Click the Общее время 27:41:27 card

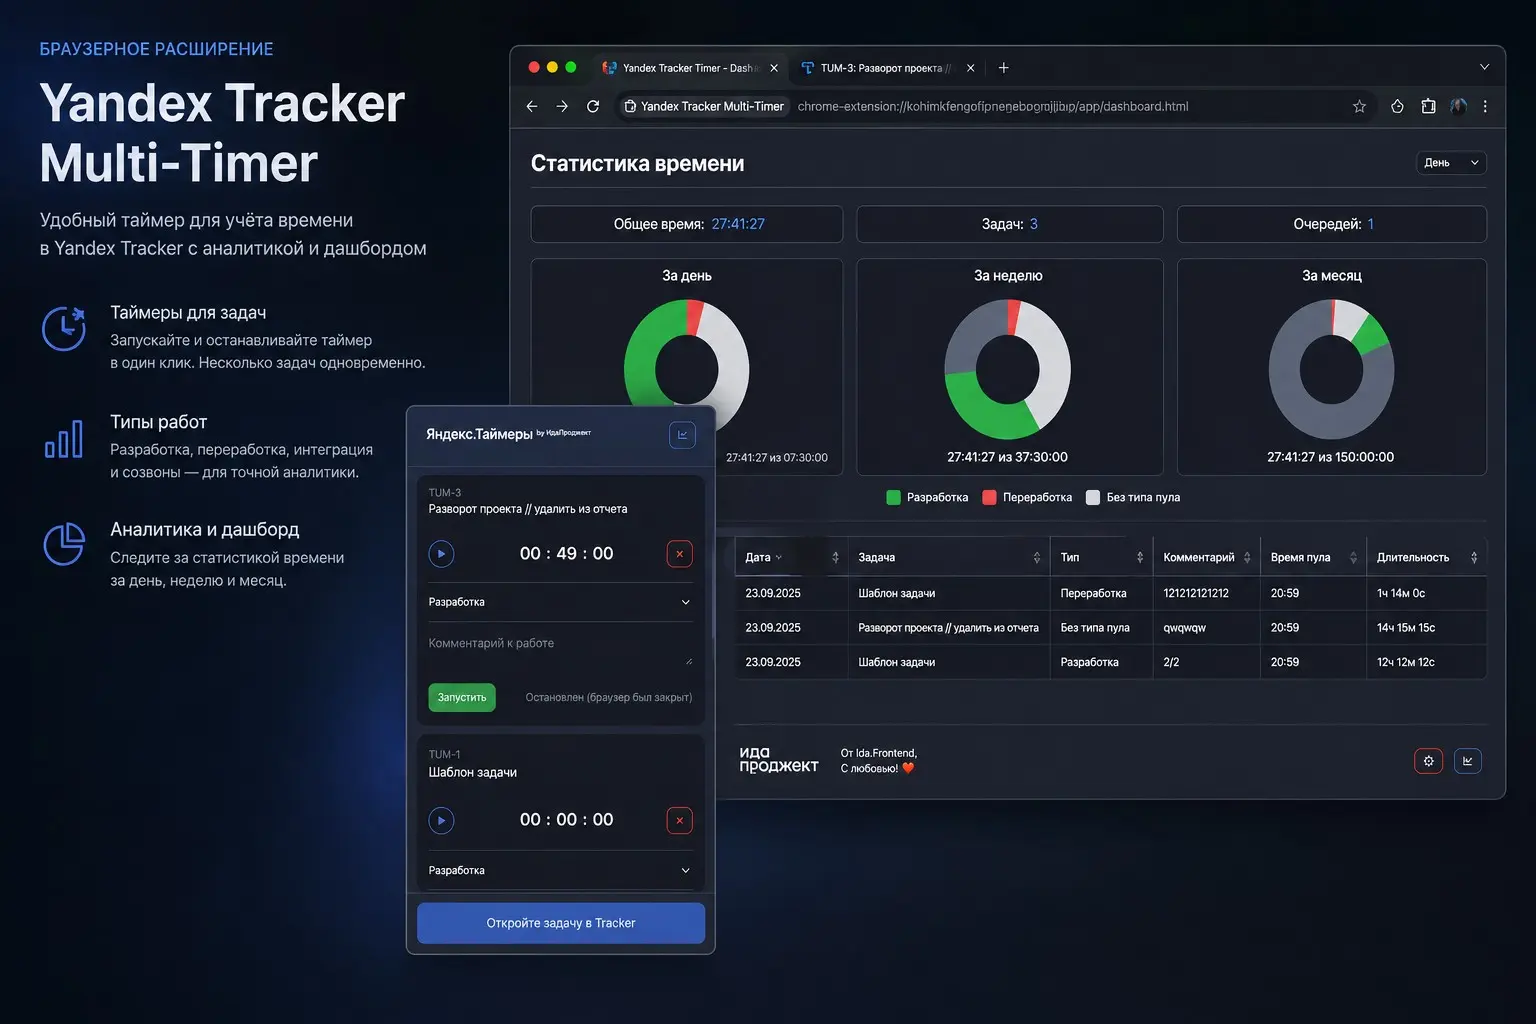687,224
